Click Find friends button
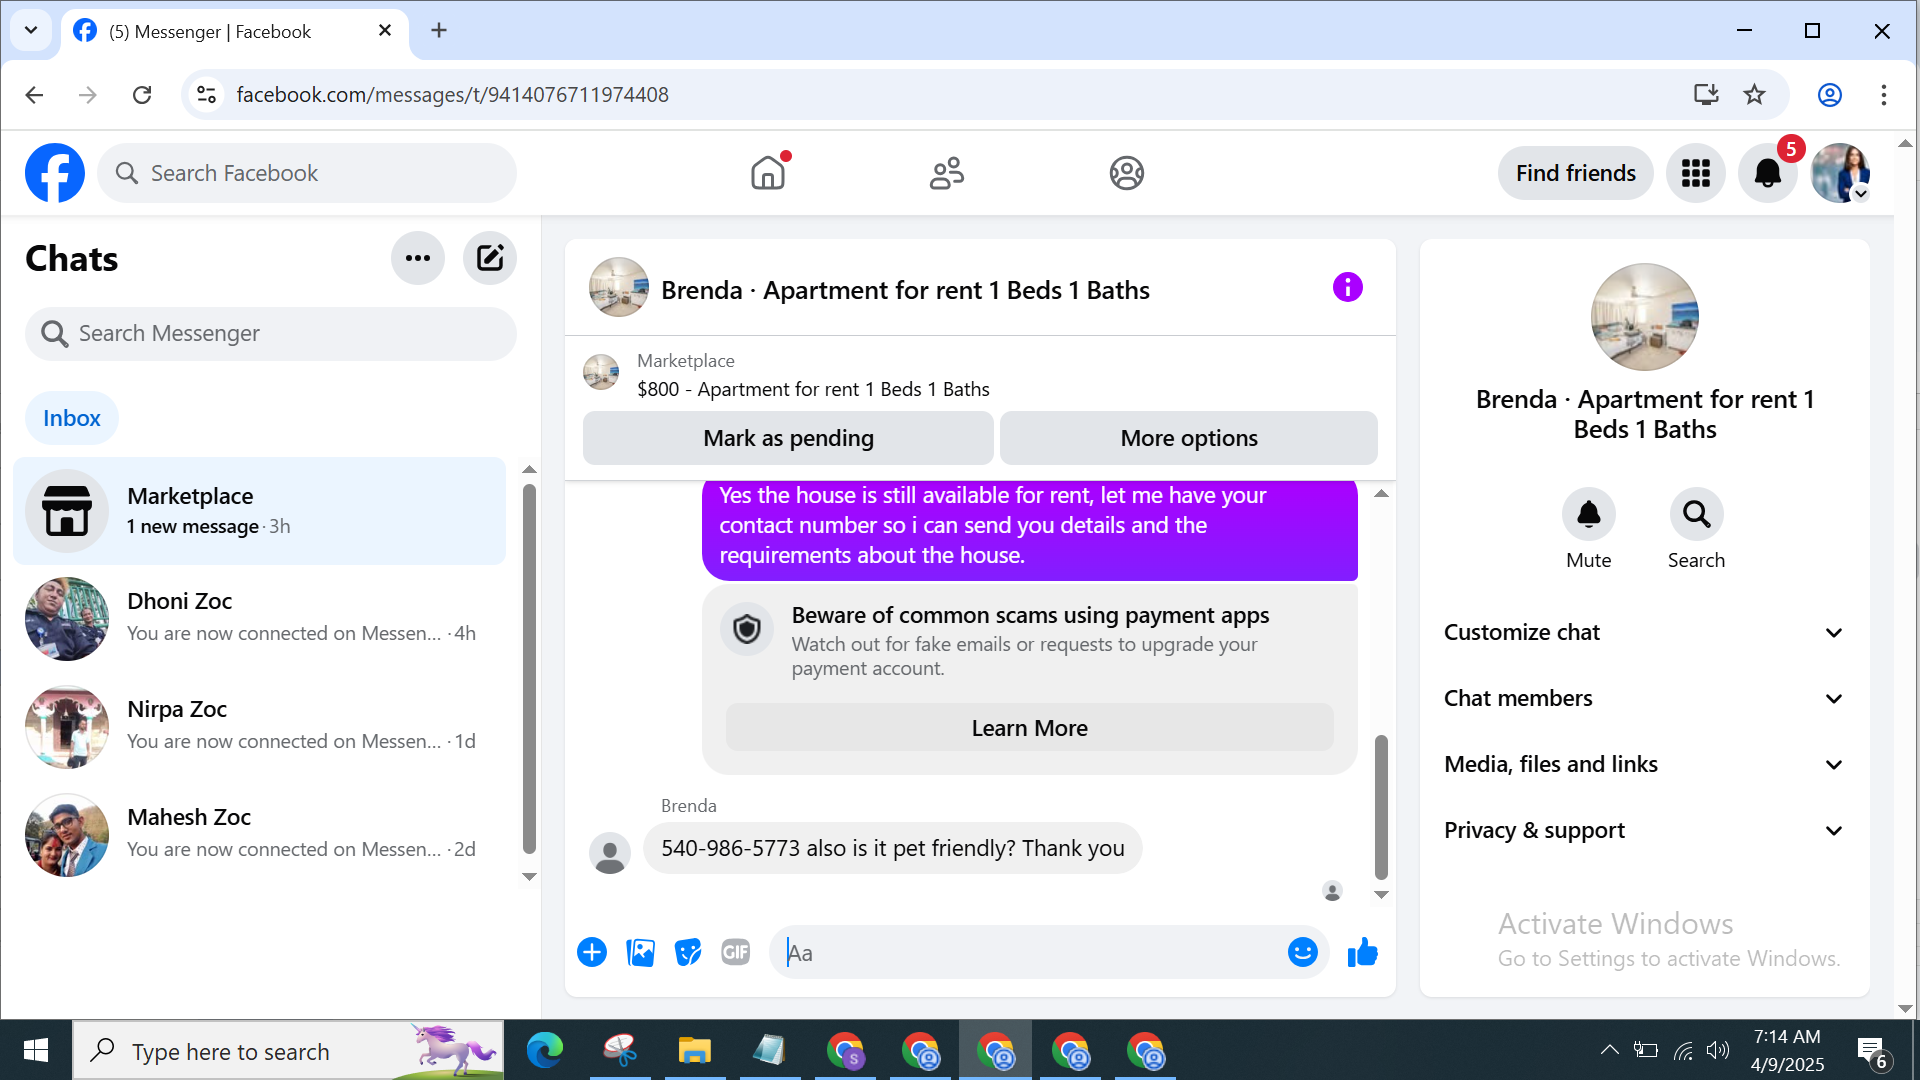 pos(1576,173)
